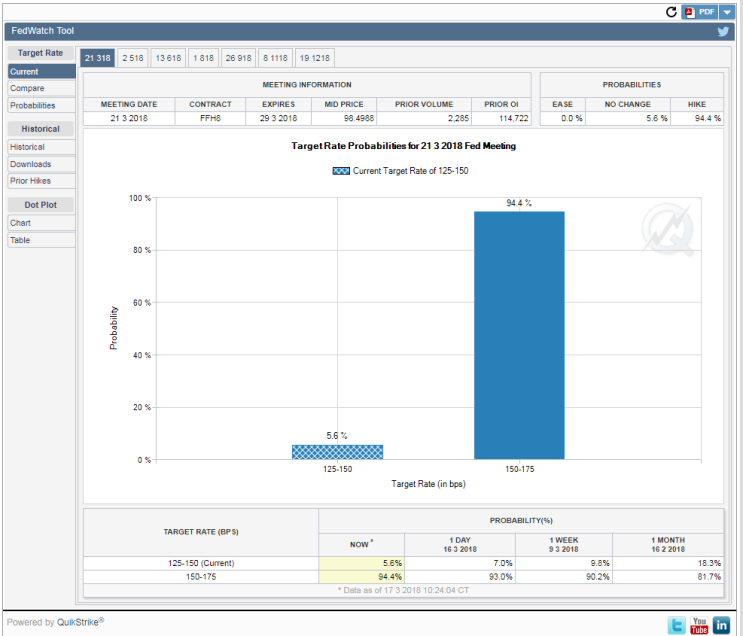Click the refresh icon at top right

672,12
